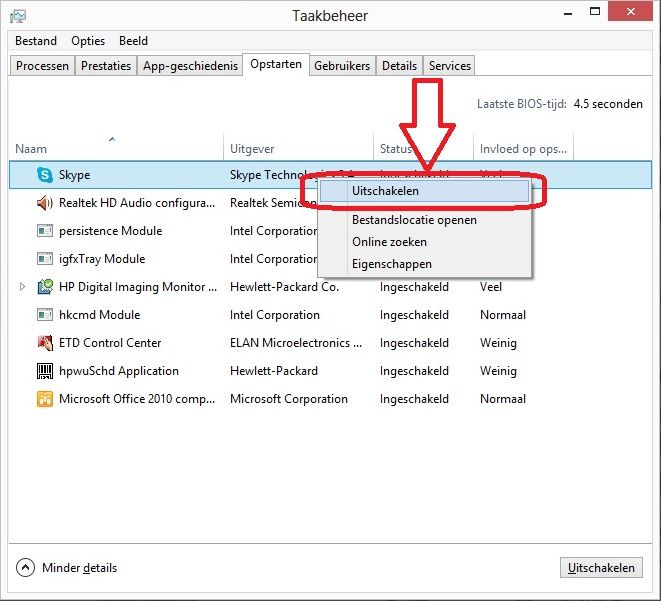
Task: Switch to the Details tab
Action: (x=399, y=66)
